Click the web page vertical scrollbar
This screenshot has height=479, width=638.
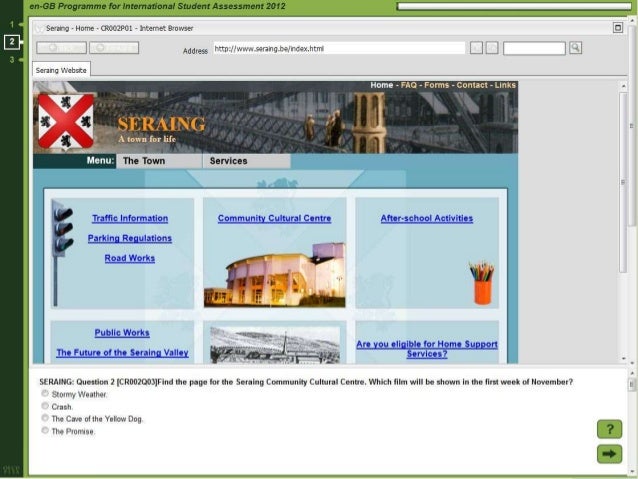[623, 182]
